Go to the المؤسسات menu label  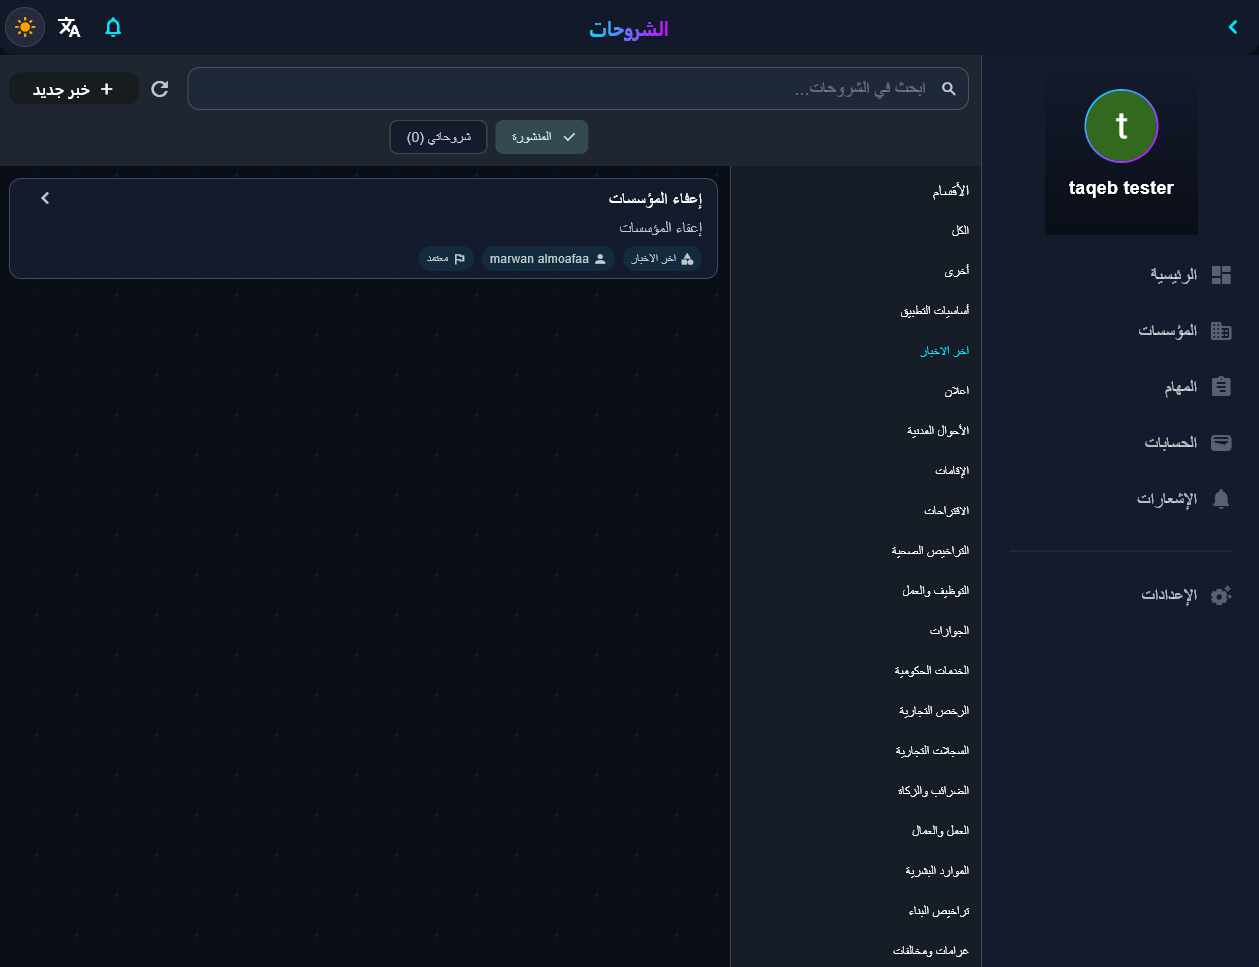coord(1167,330)
